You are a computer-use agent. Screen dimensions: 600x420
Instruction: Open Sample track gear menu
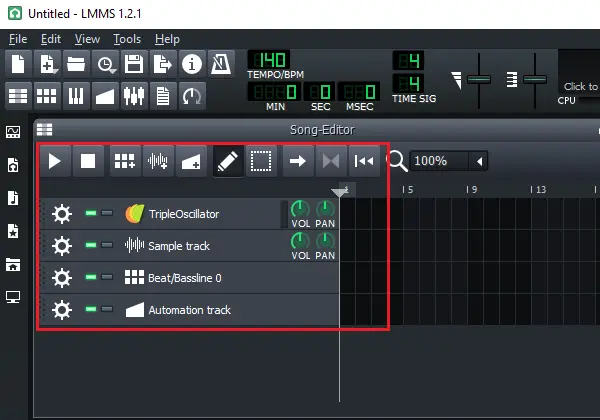coord(62,246)
